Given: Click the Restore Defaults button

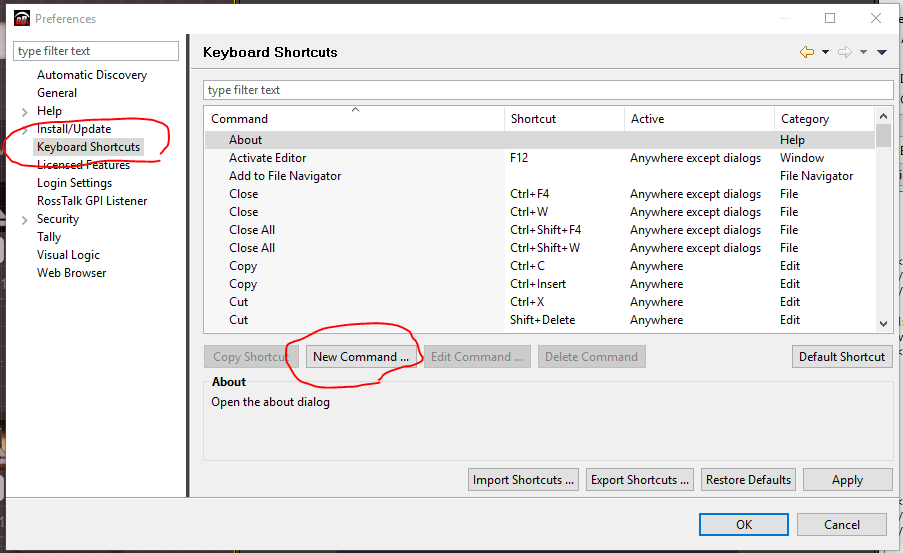Looking at the screenshot, I should [x=749, y=480].
